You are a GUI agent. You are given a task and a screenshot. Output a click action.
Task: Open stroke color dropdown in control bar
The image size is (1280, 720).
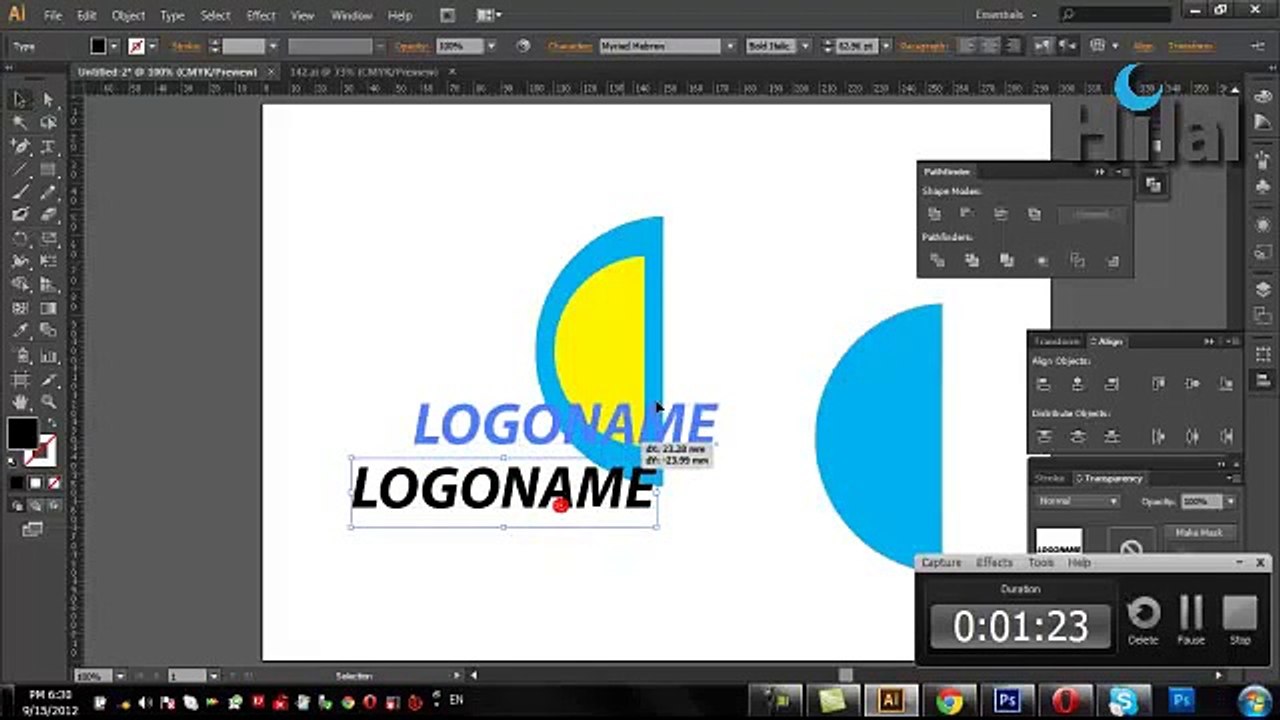click(x=152, y=46)
